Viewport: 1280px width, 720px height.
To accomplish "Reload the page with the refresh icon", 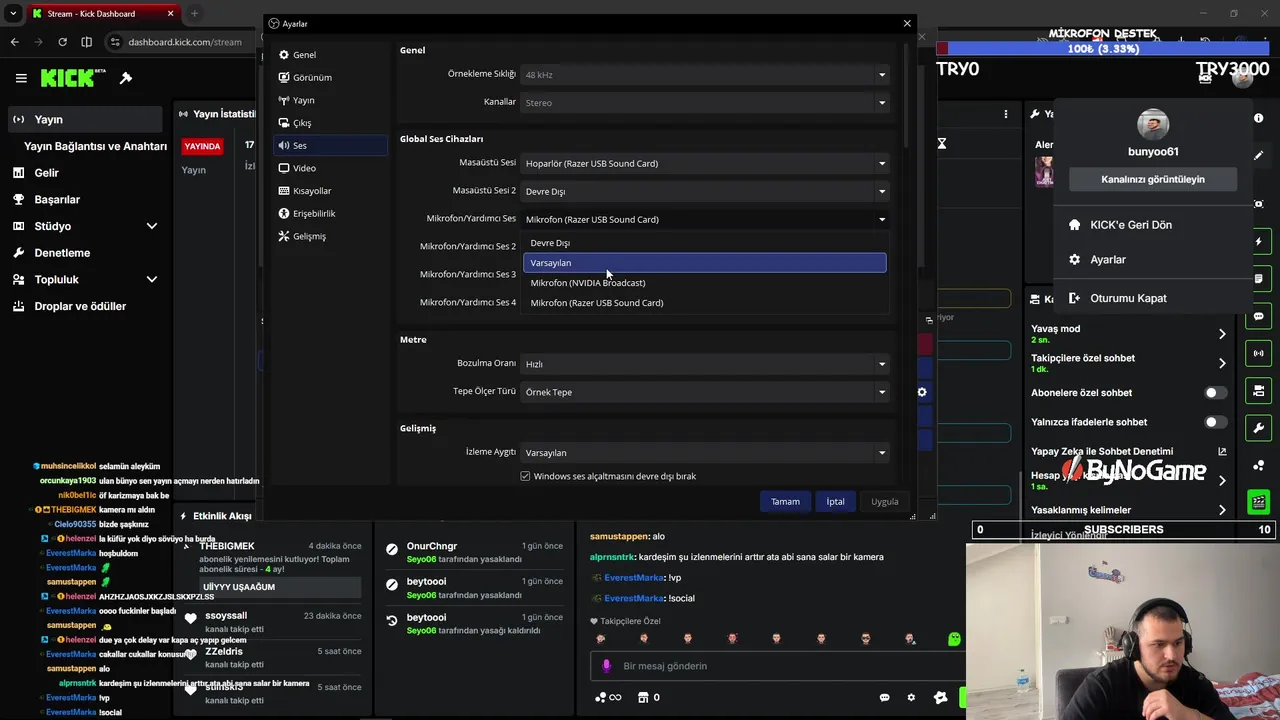I will point(62,42).
